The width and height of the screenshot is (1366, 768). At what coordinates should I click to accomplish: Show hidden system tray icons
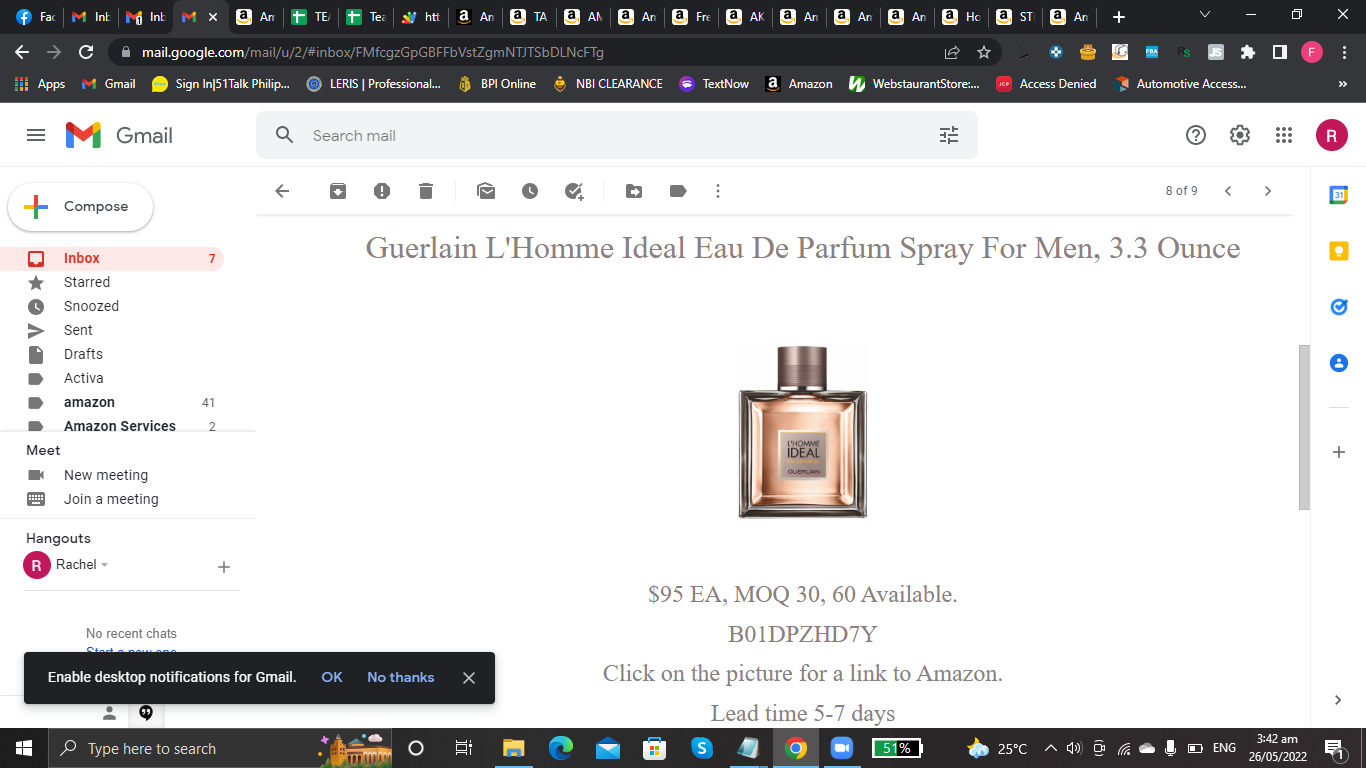(1050, 748)
